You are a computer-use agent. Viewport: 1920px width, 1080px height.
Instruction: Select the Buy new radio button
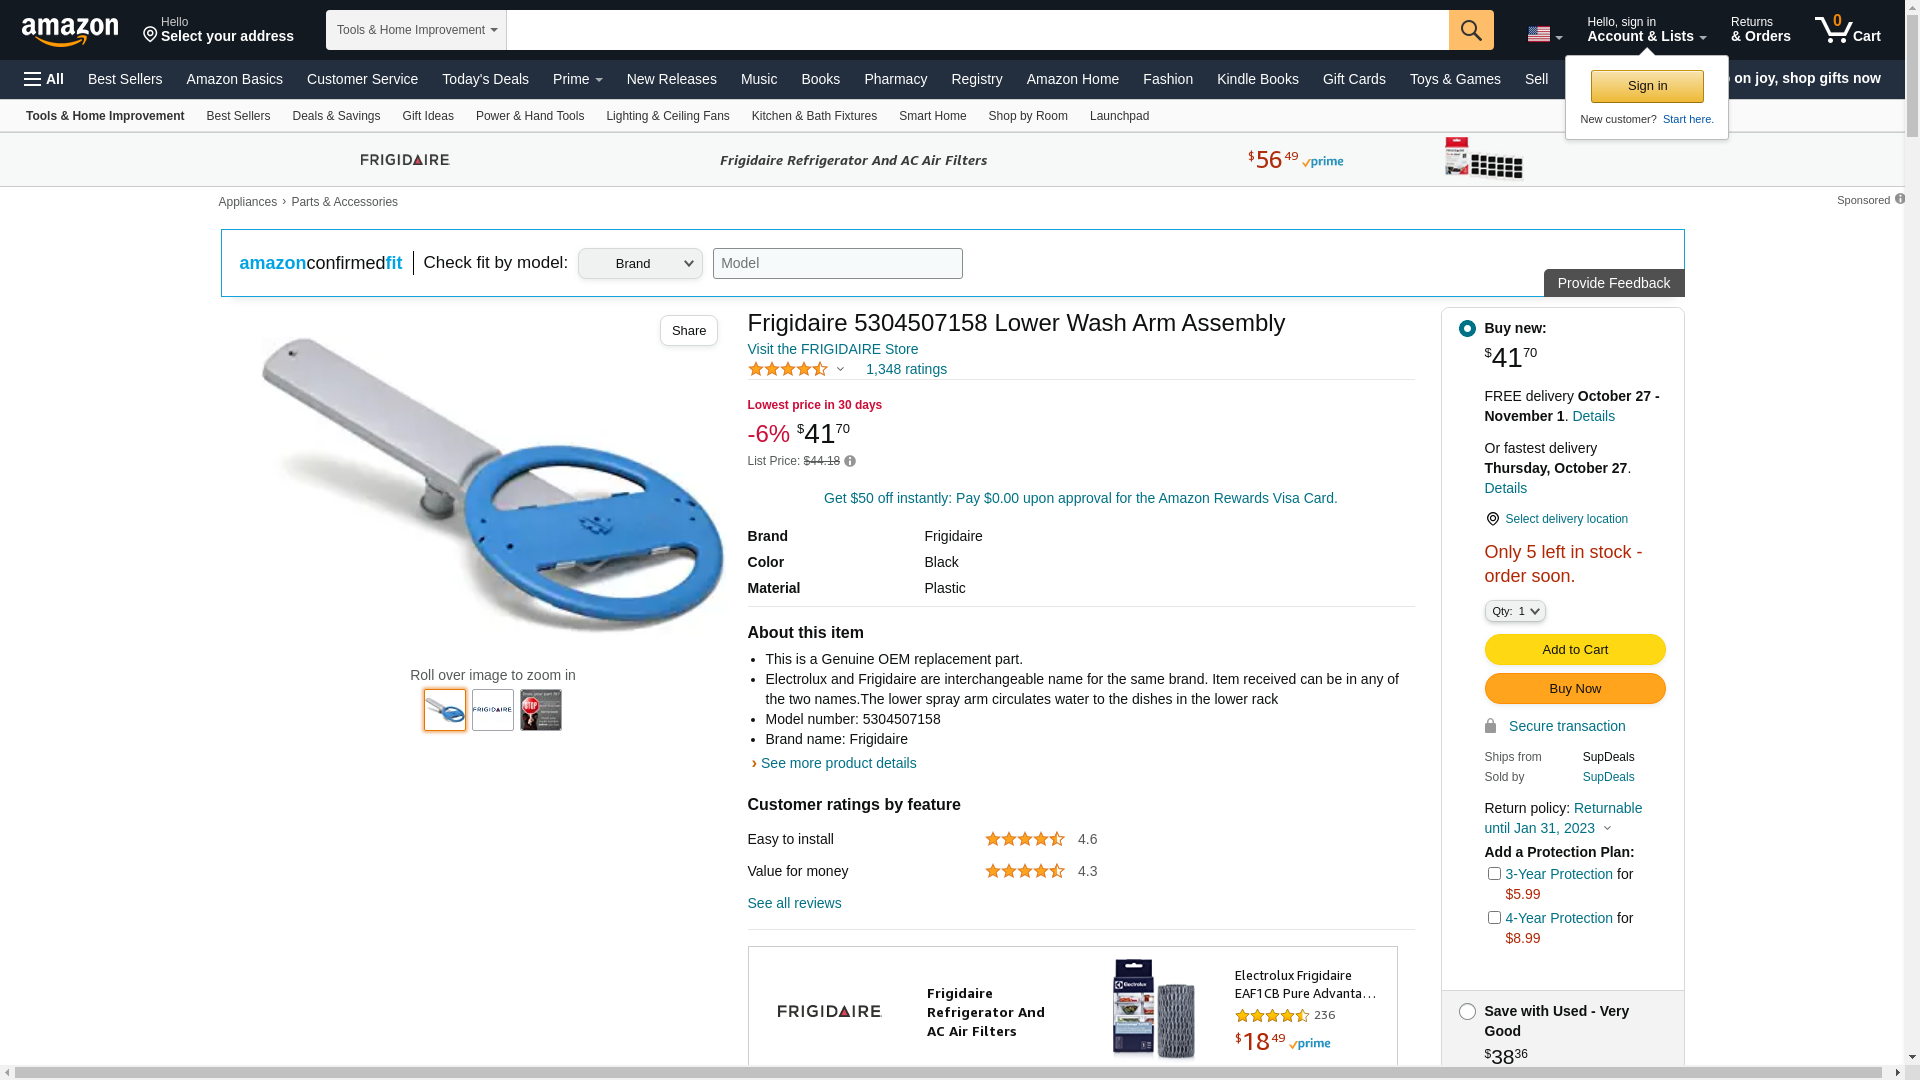[1467, 329]
